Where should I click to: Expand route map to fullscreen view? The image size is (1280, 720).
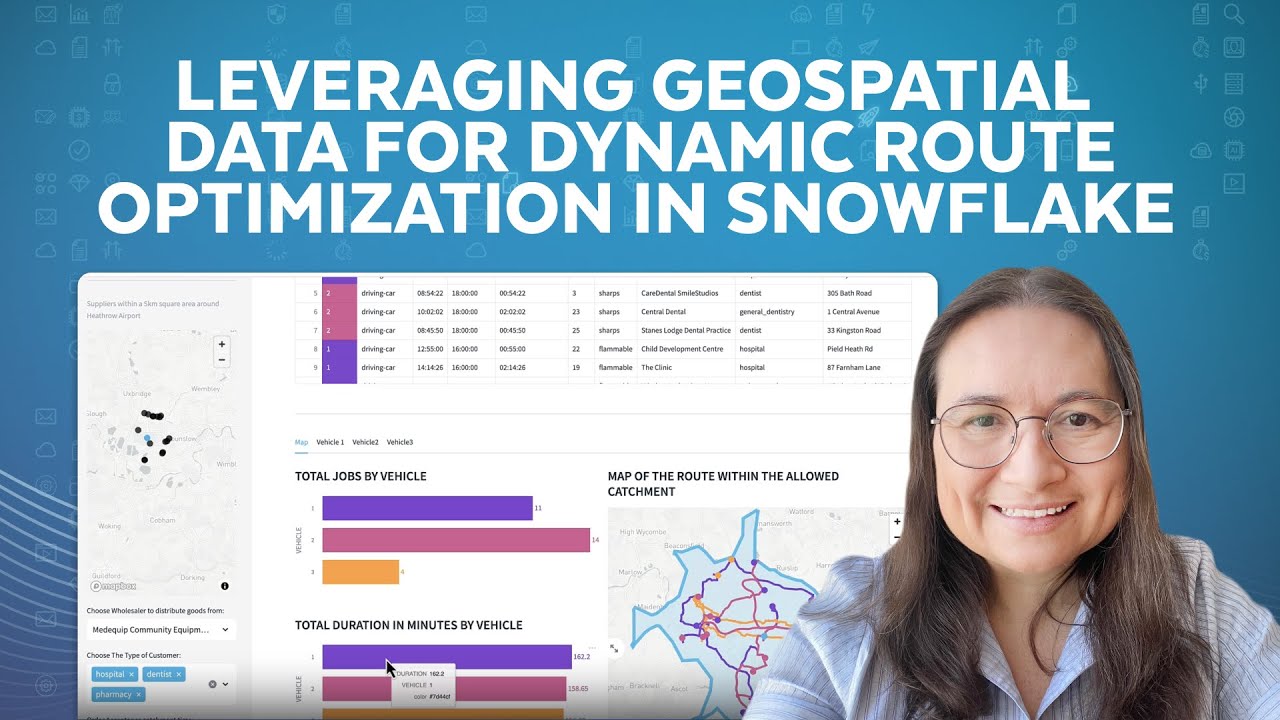point(614,648)
